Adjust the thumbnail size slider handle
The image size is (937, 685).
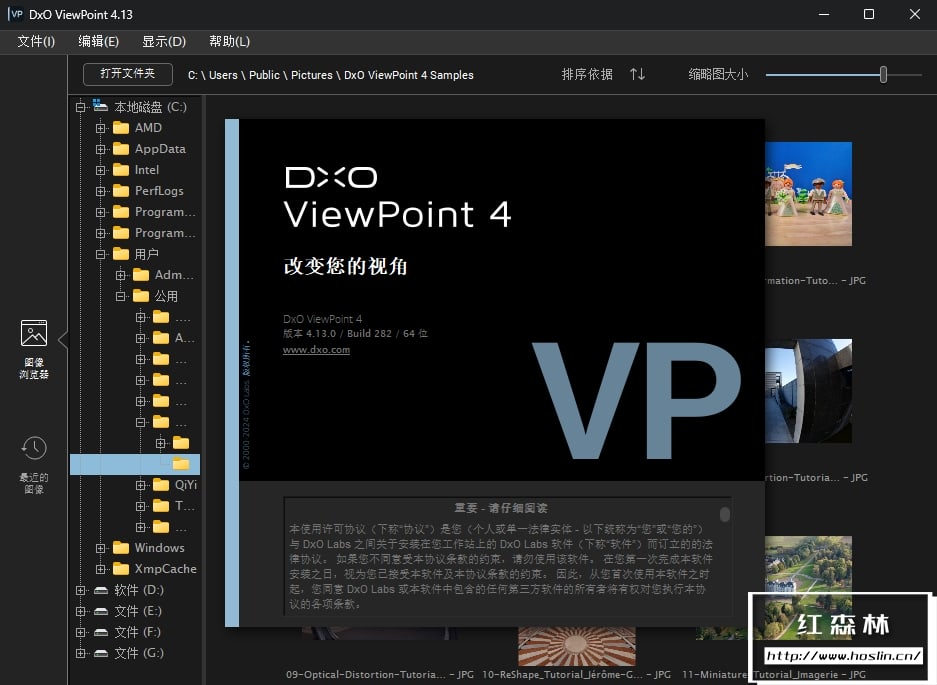click(x=883, y=74)
